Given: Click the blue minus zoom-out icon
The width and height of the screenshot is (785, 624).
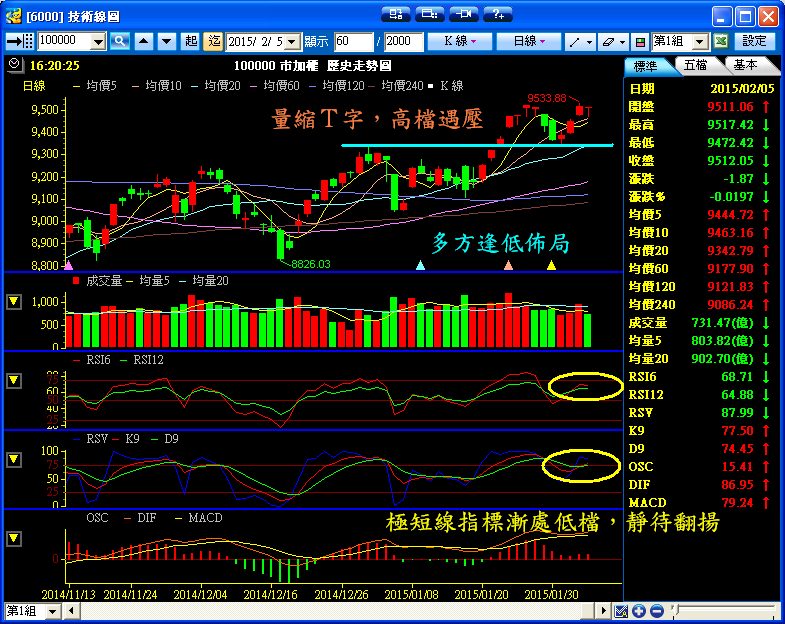Looking at the screenshot, I should (657, 611).
